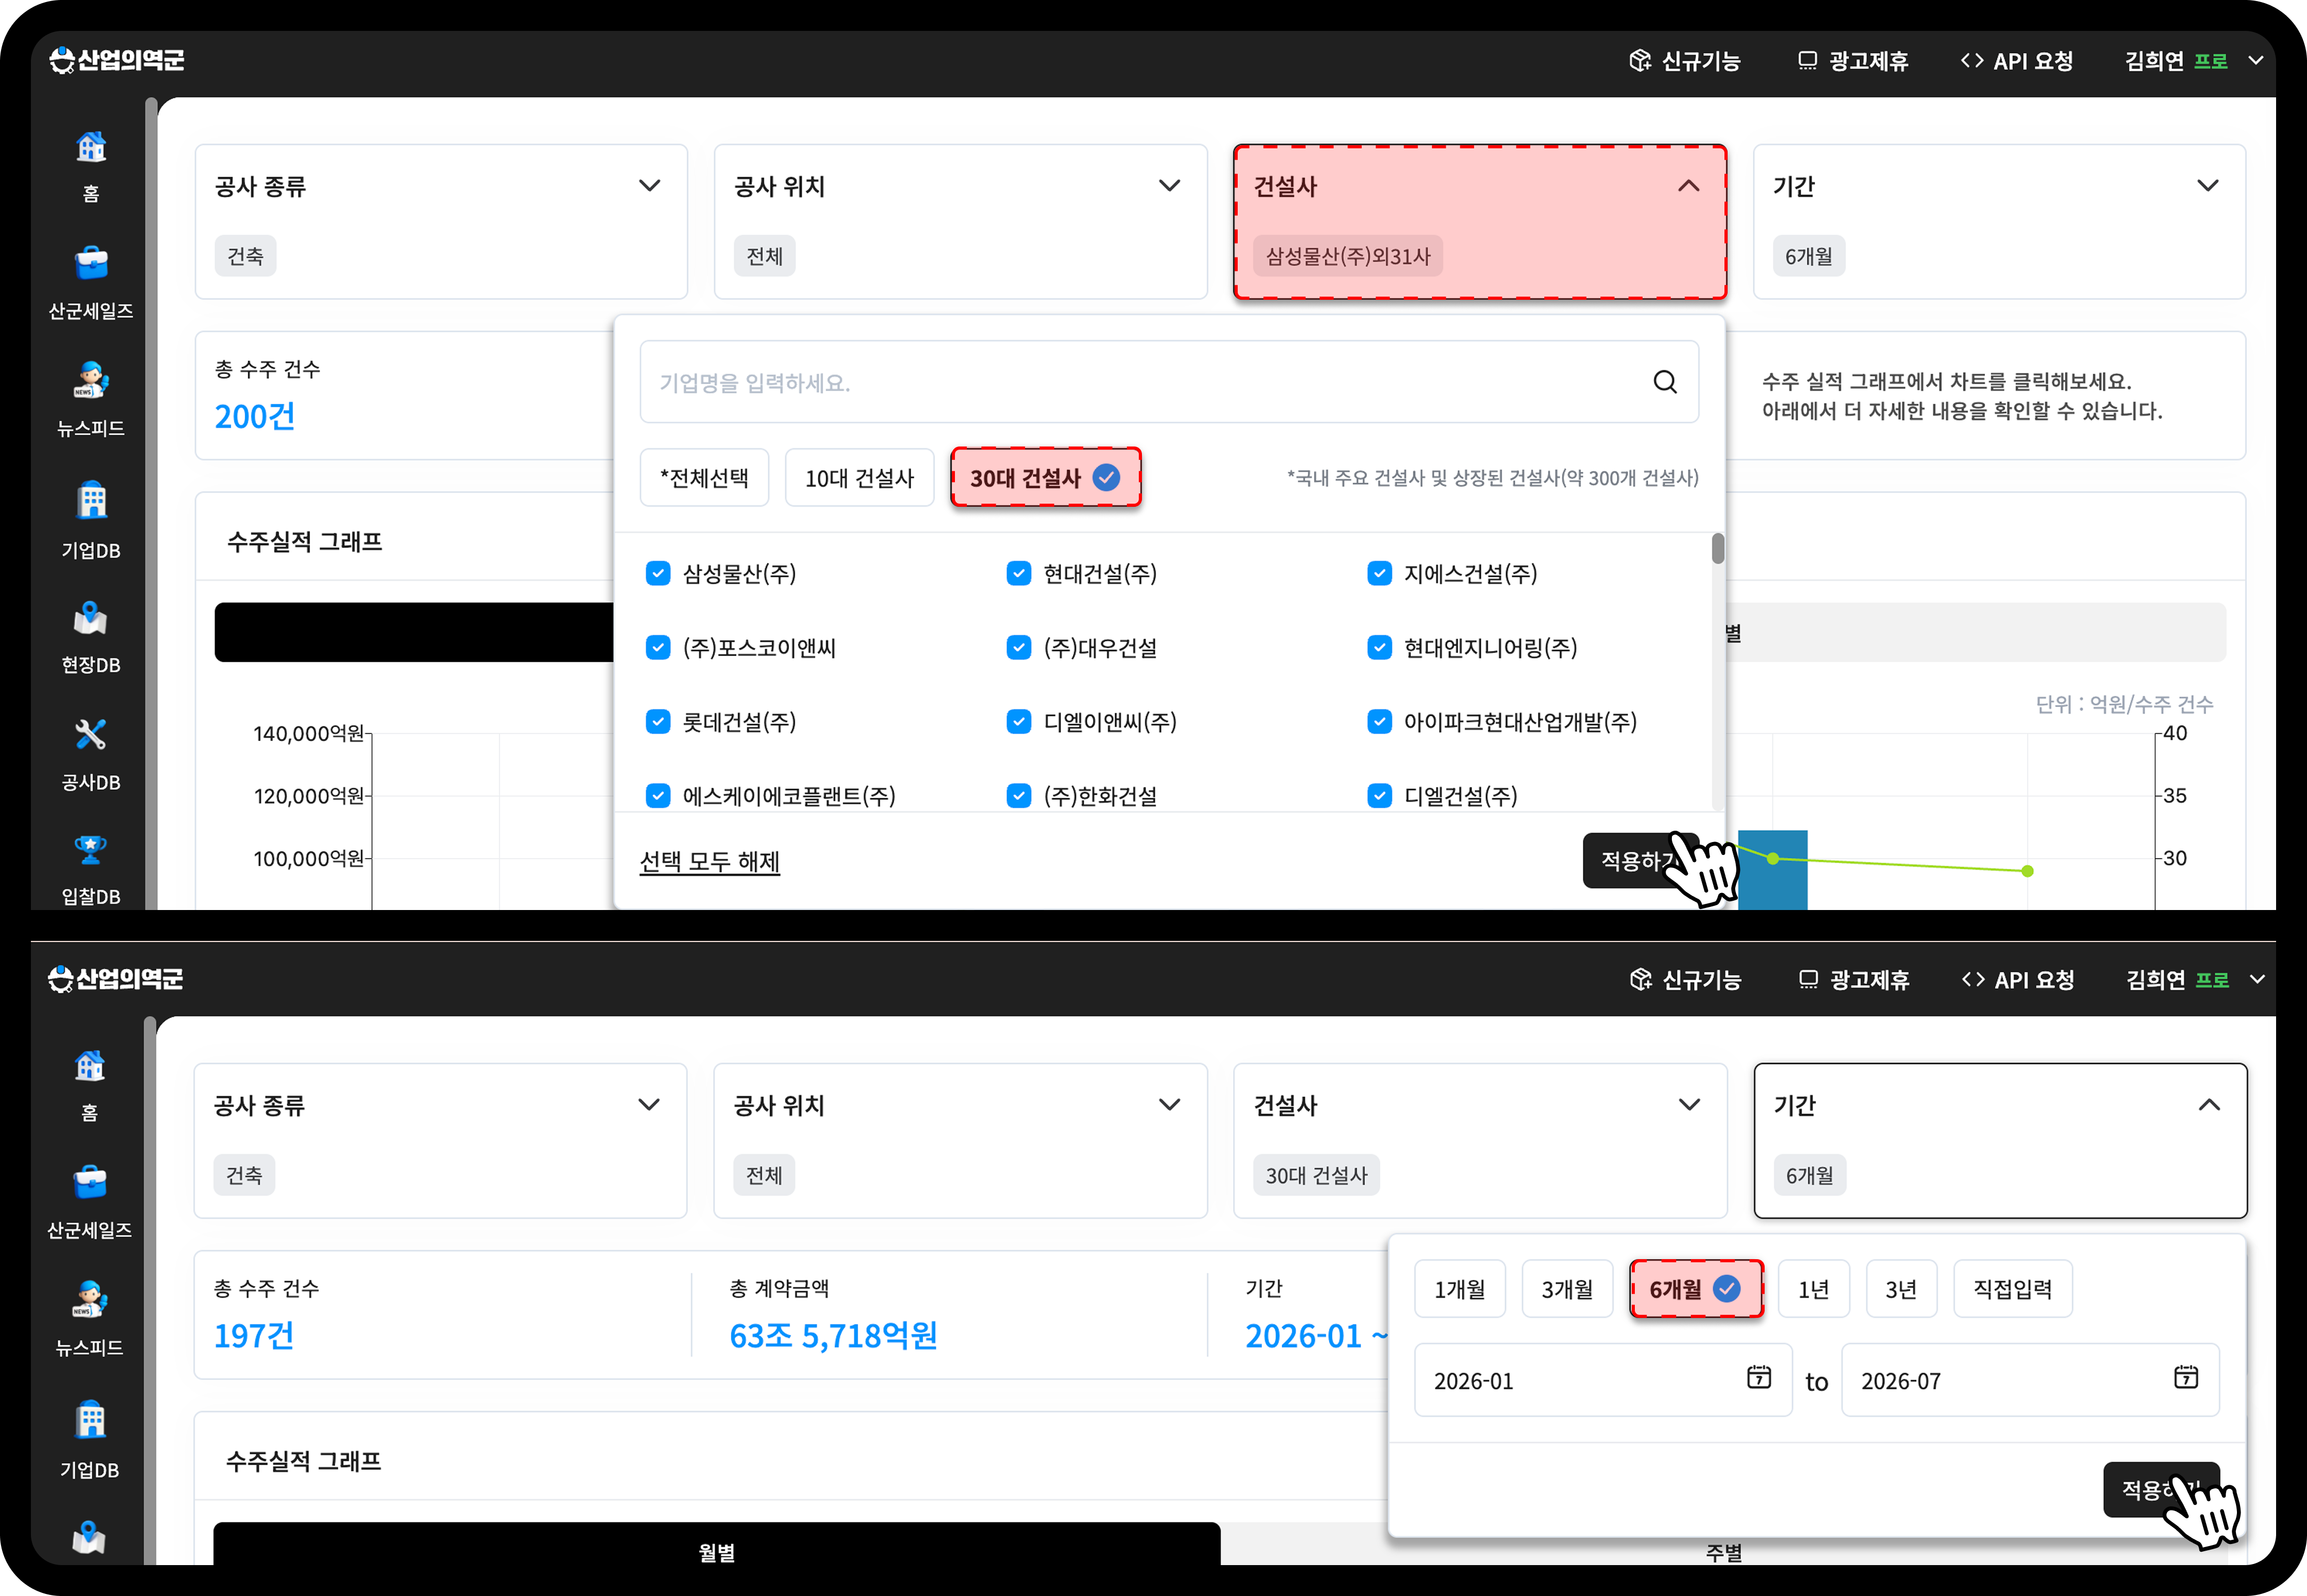
Task: Open 기업DB building icon in top sidebar
Action: (91, 500)
